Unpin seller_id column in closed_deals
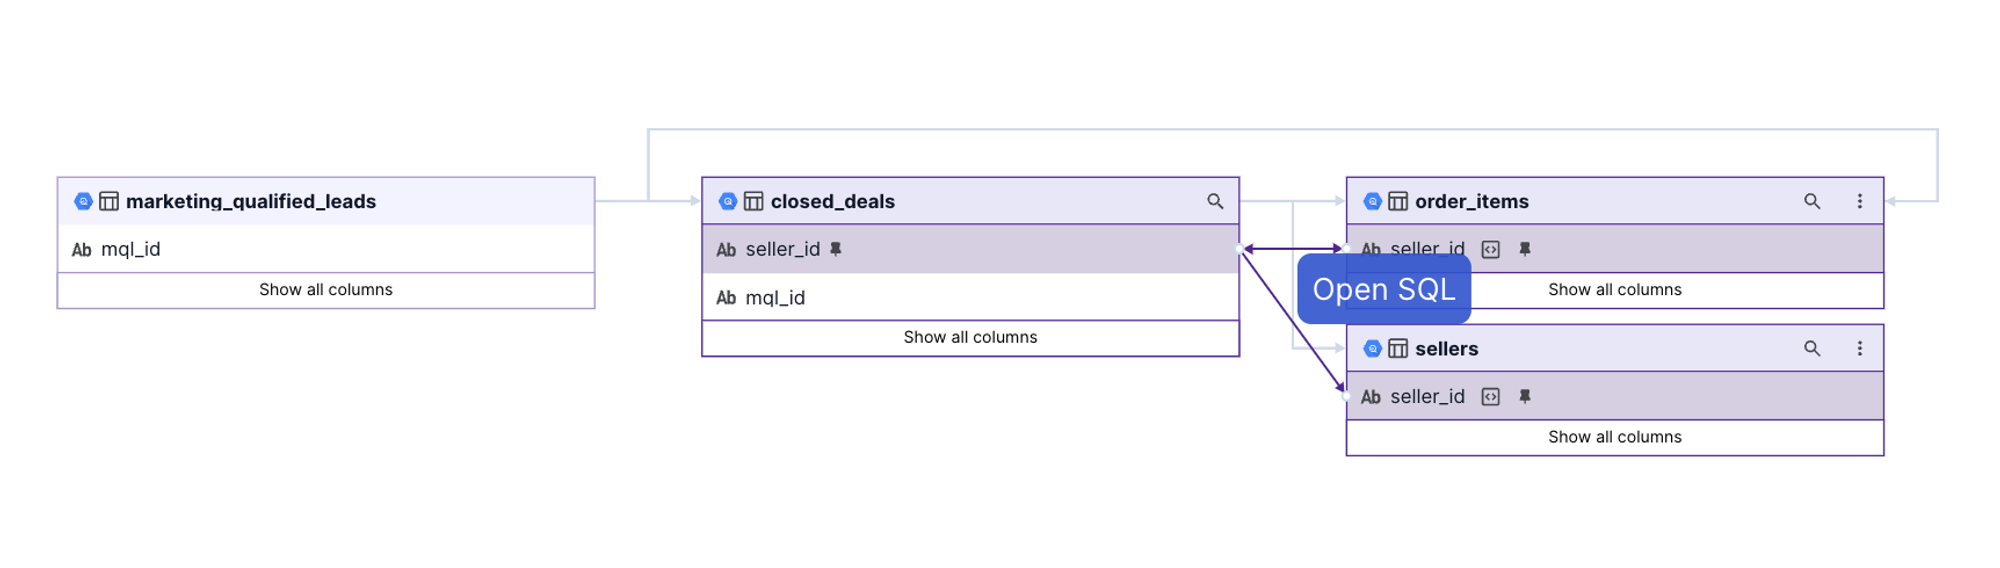2000x568 pixels. point(836,249)
